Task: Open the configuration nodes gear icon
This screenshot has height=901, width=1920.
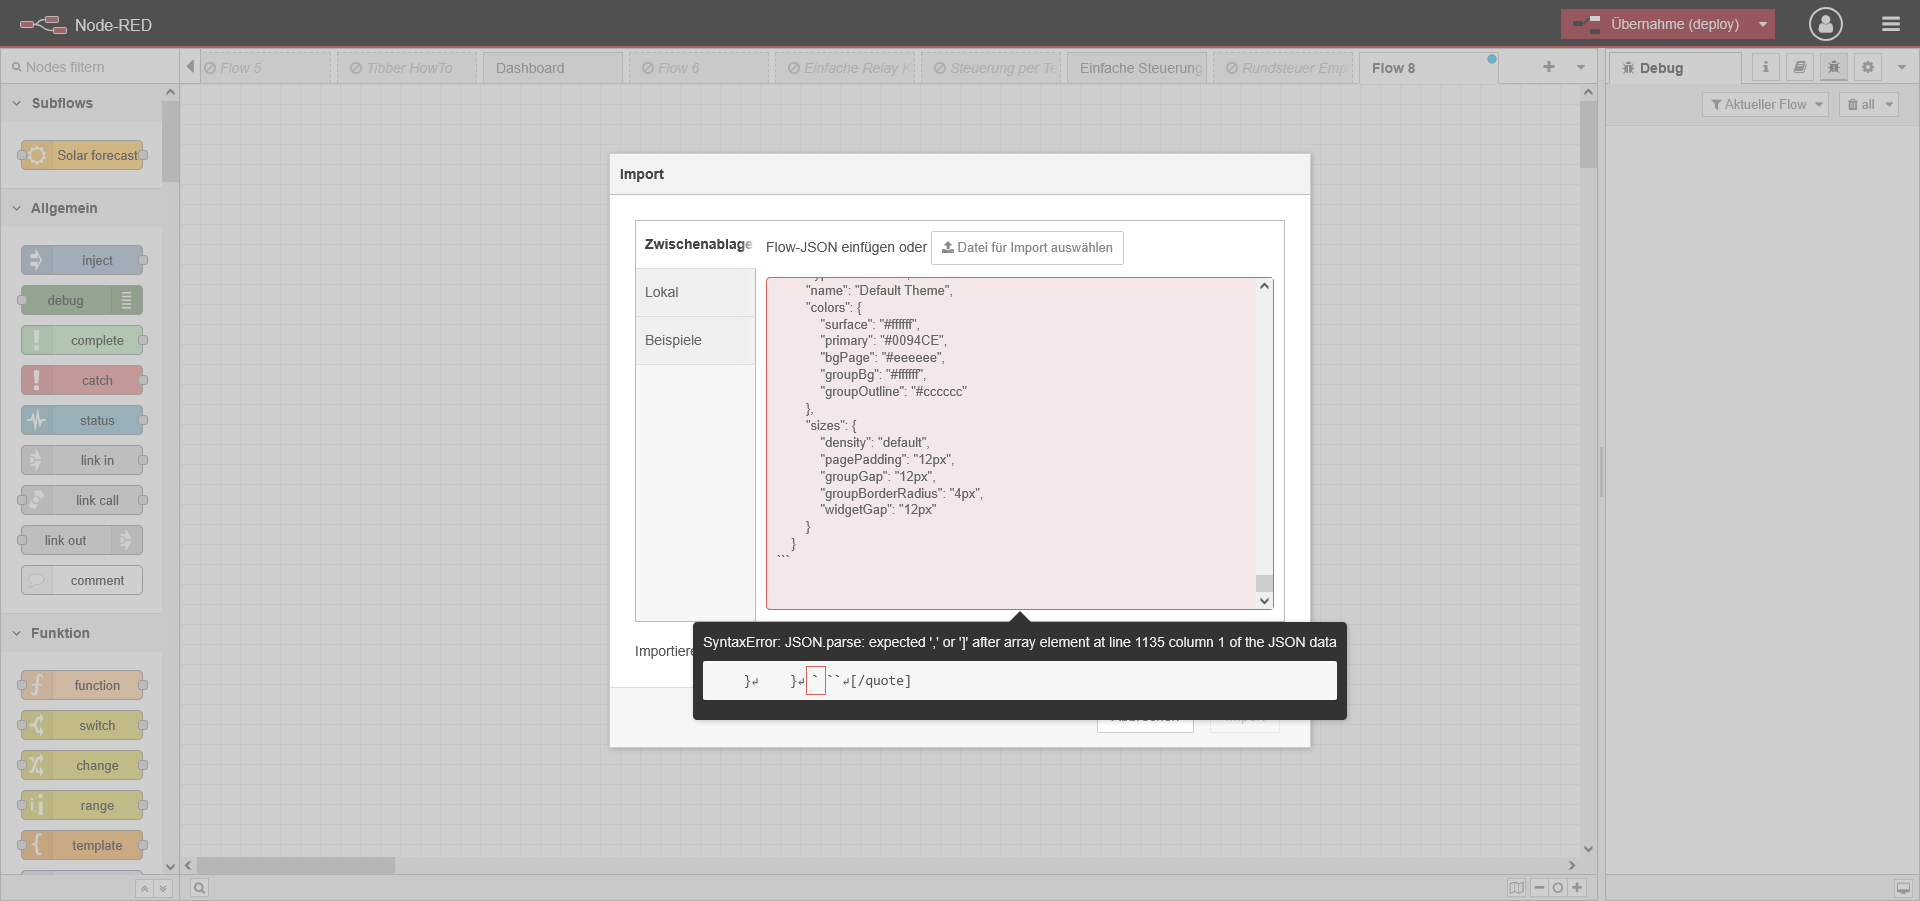Action: click(1867, 67)
